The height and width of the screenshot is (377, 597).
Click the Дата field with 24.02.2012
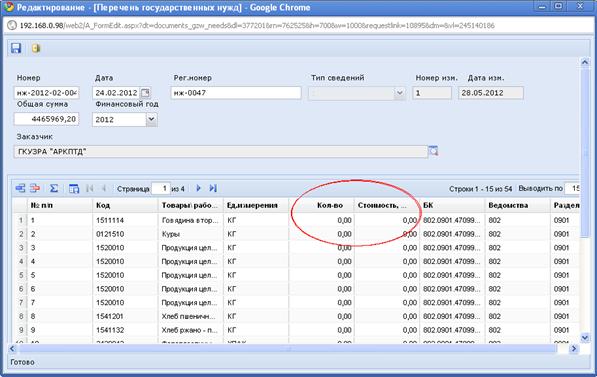point(117,93)
